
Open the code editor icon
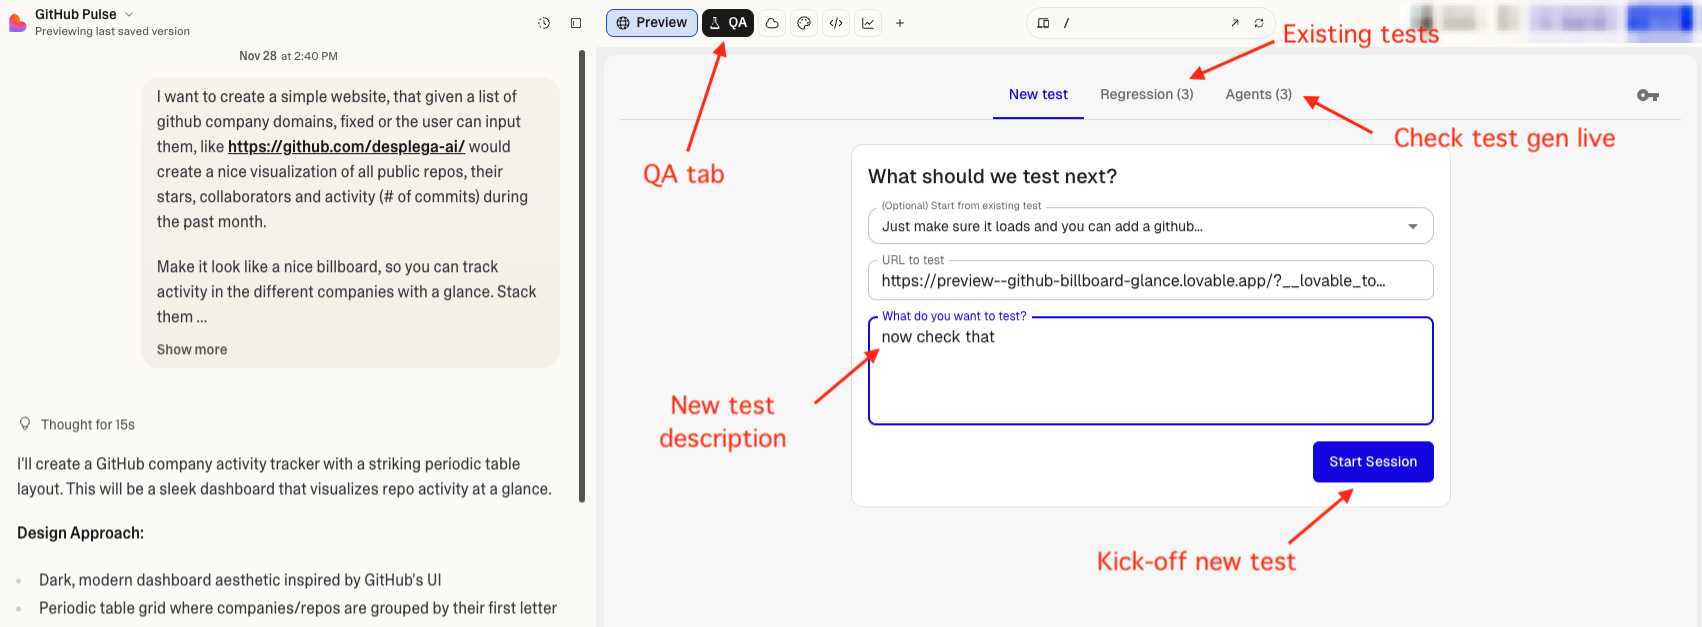(836, 23)
